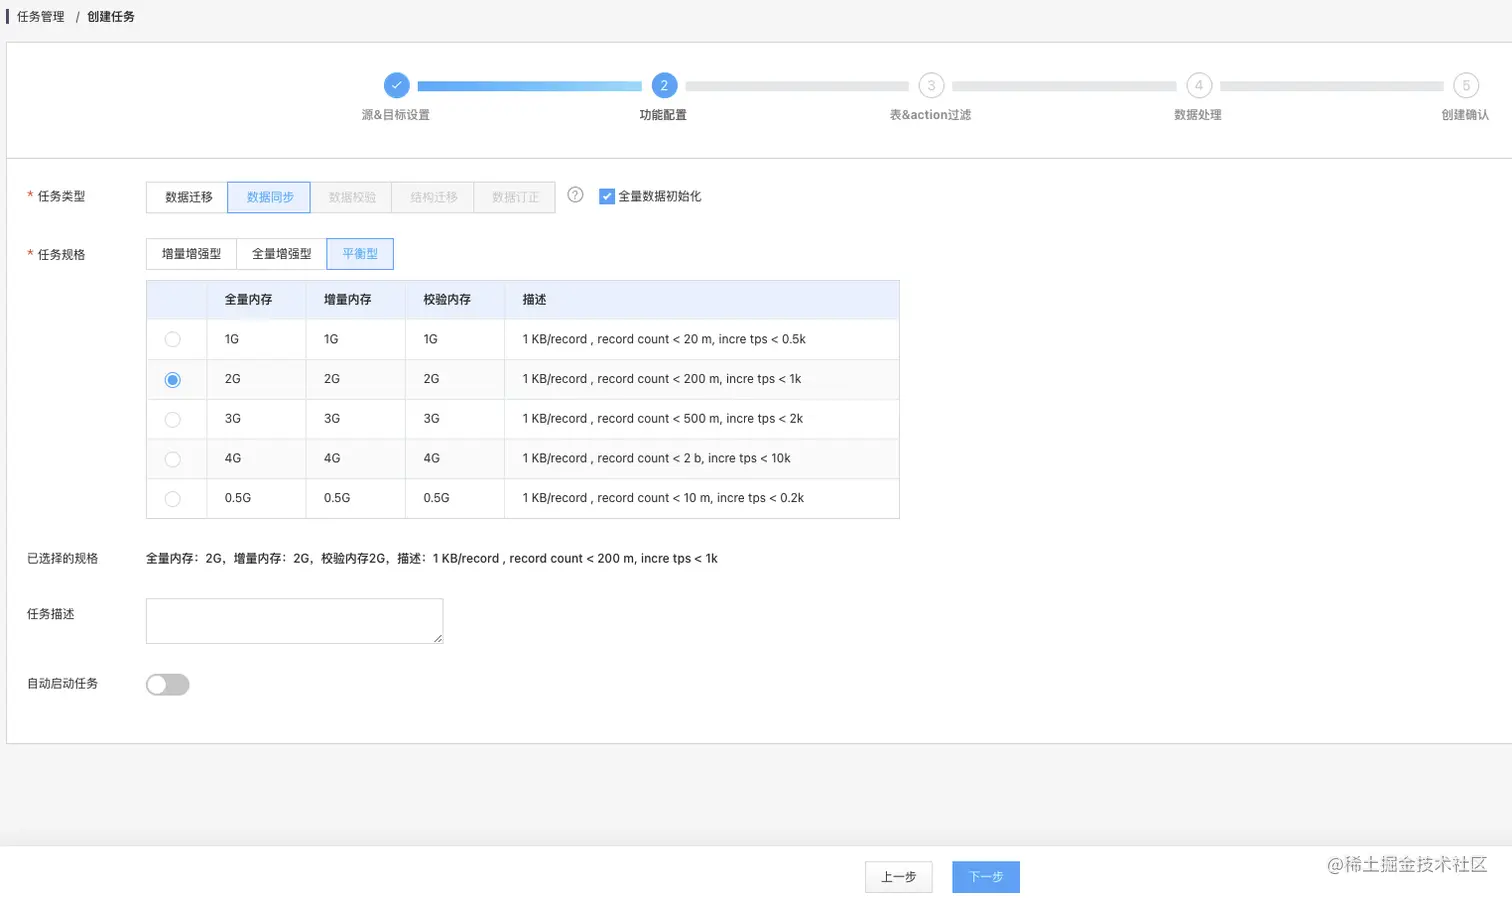Click 上一步 to go back

(898, 877)
